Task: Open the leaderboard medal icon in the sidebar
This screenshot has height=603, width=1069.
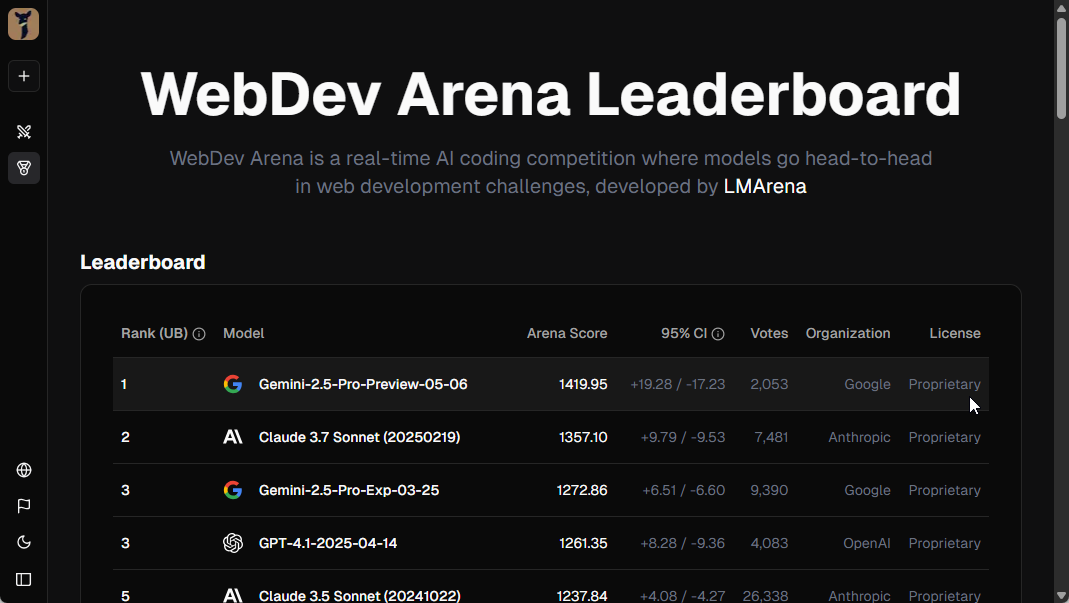Action: coord(23,168)
